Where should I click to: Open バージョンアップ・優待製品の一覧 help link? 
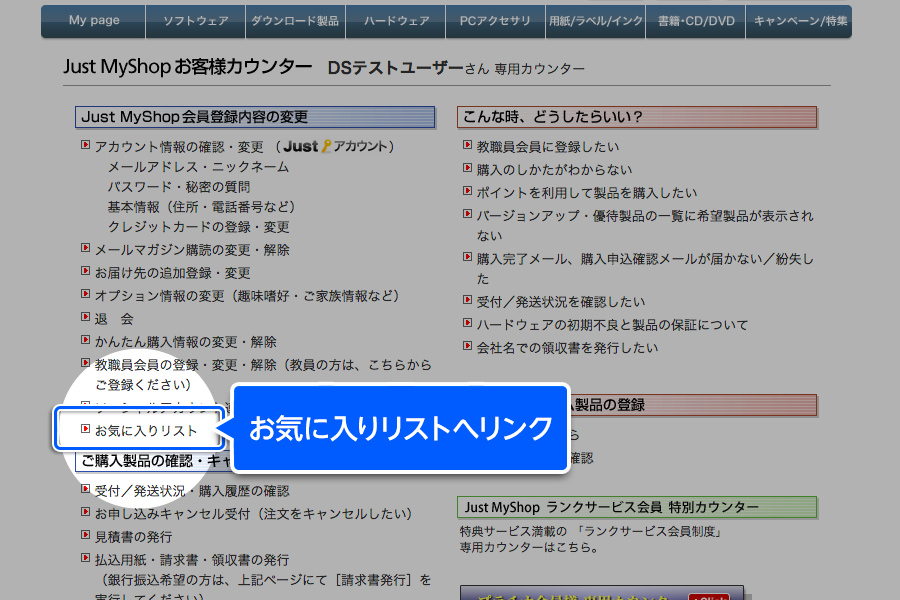pos(645,226)
